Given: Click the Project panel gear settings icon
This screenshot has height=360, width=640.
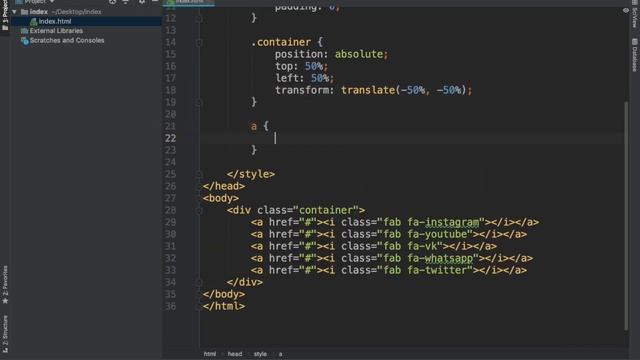Looking at the screenshot, I should pos(142,2).
